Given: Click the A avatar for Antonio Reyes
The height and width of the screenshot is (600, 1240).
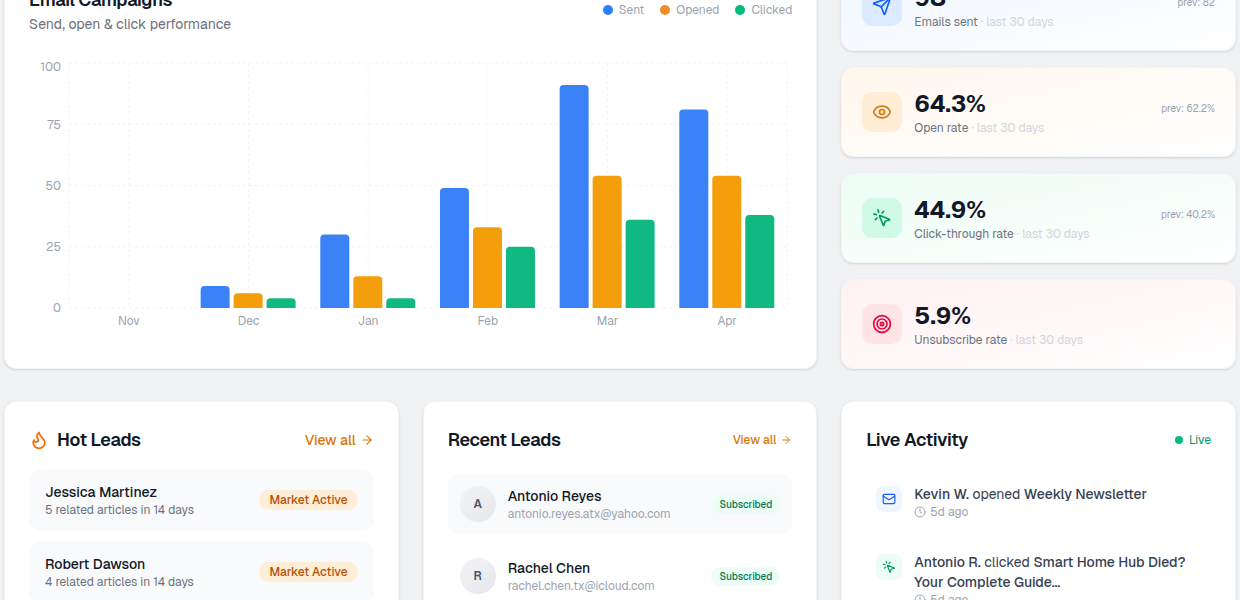Looking at the screenshot, I should click(x=478, y=504).
